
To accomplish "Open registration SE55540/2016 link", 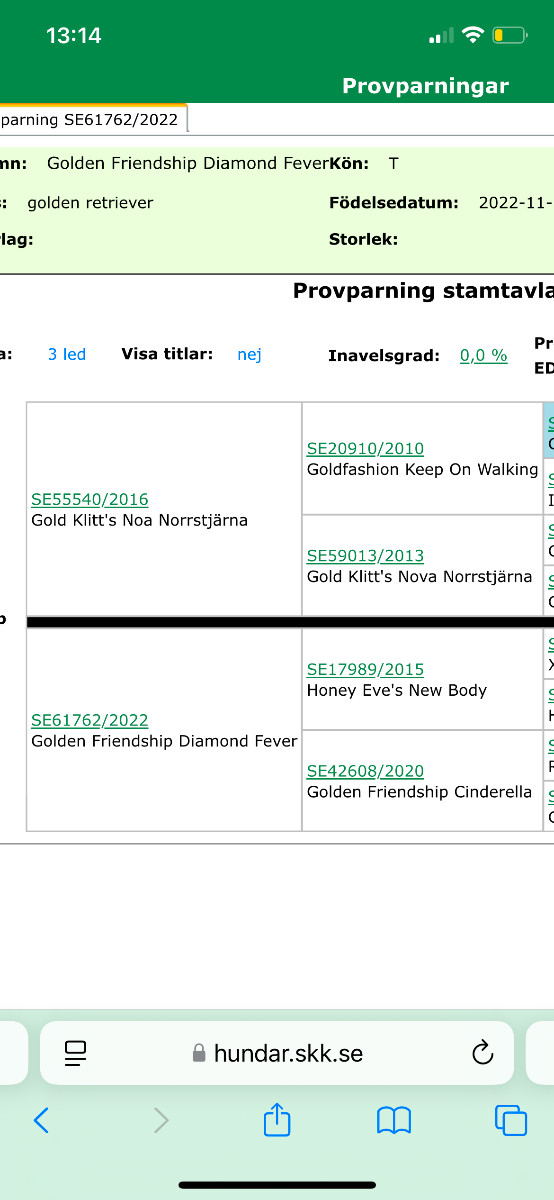I will coord(90,499).
